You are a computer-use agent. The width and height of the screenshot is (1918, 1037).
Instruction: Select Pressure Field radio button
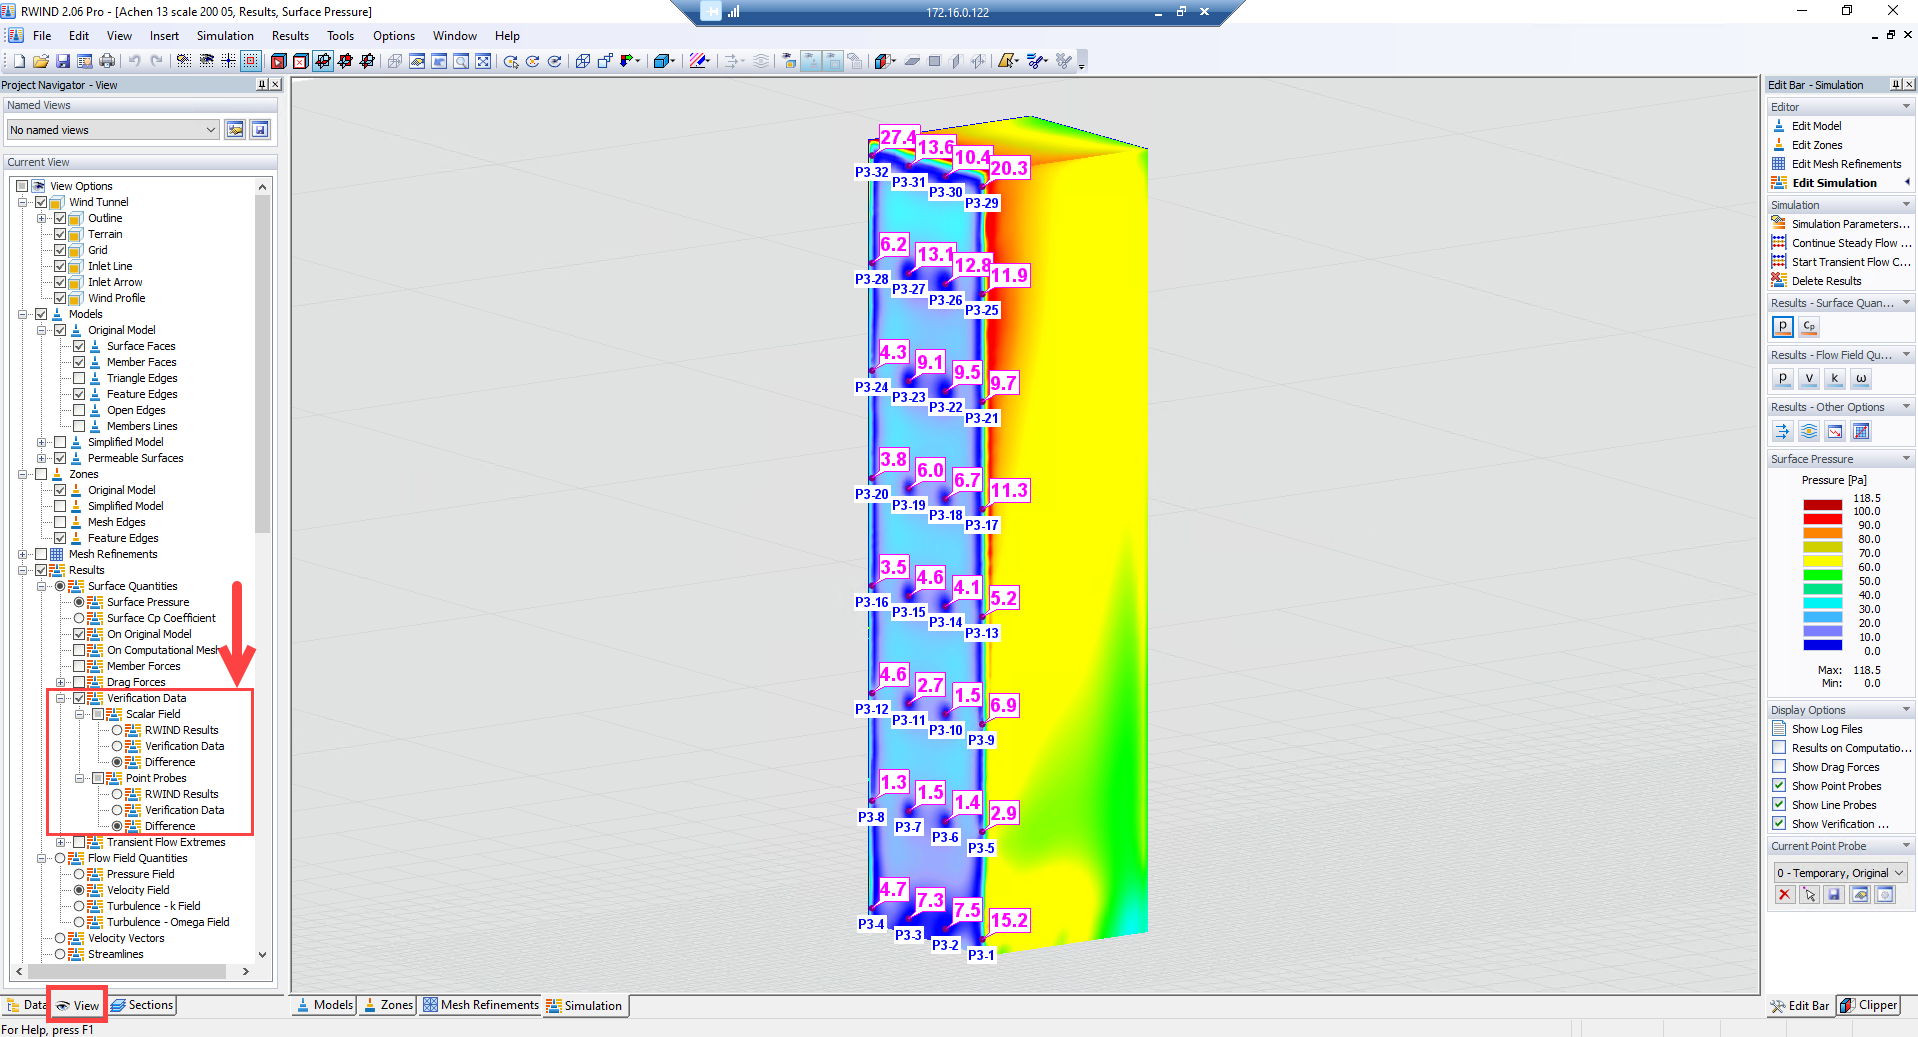pos(79,874)
